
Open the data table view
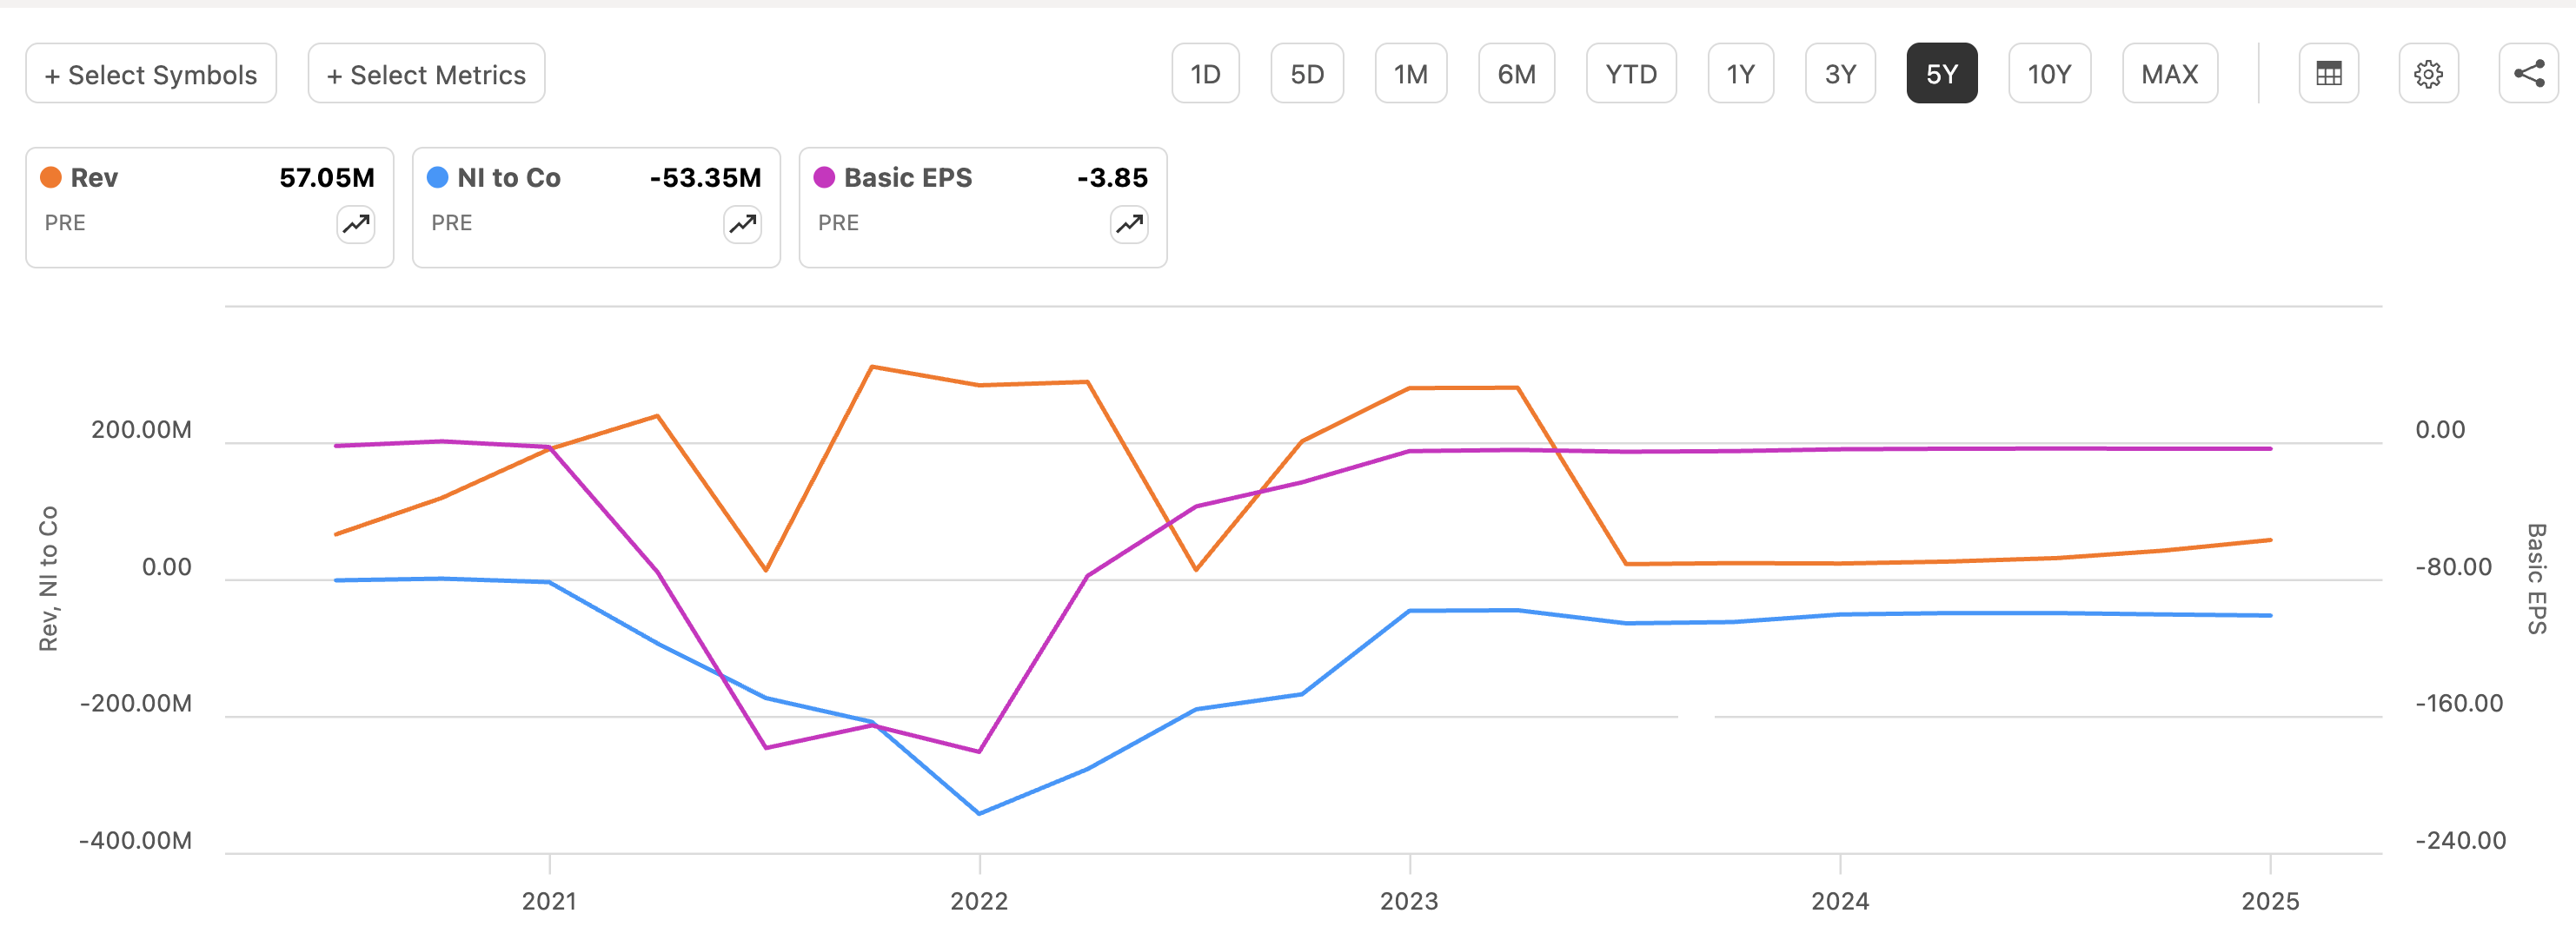[2329, 73]
